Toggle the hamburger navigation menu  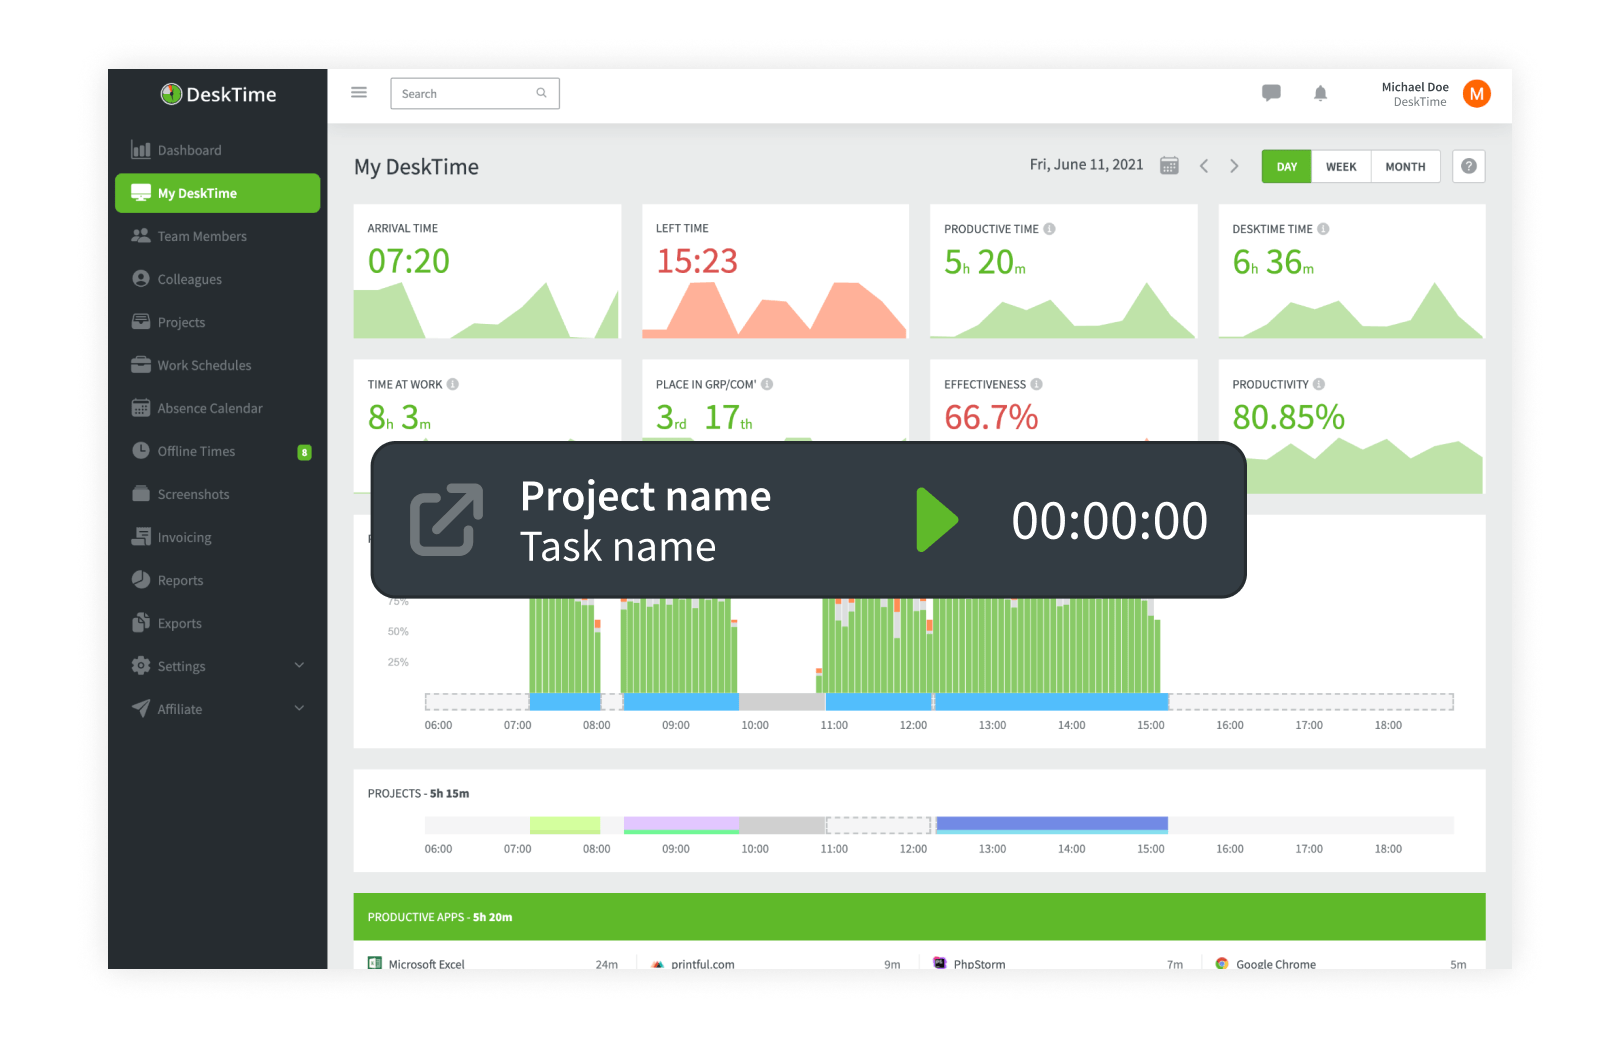[x=358, y=91]
